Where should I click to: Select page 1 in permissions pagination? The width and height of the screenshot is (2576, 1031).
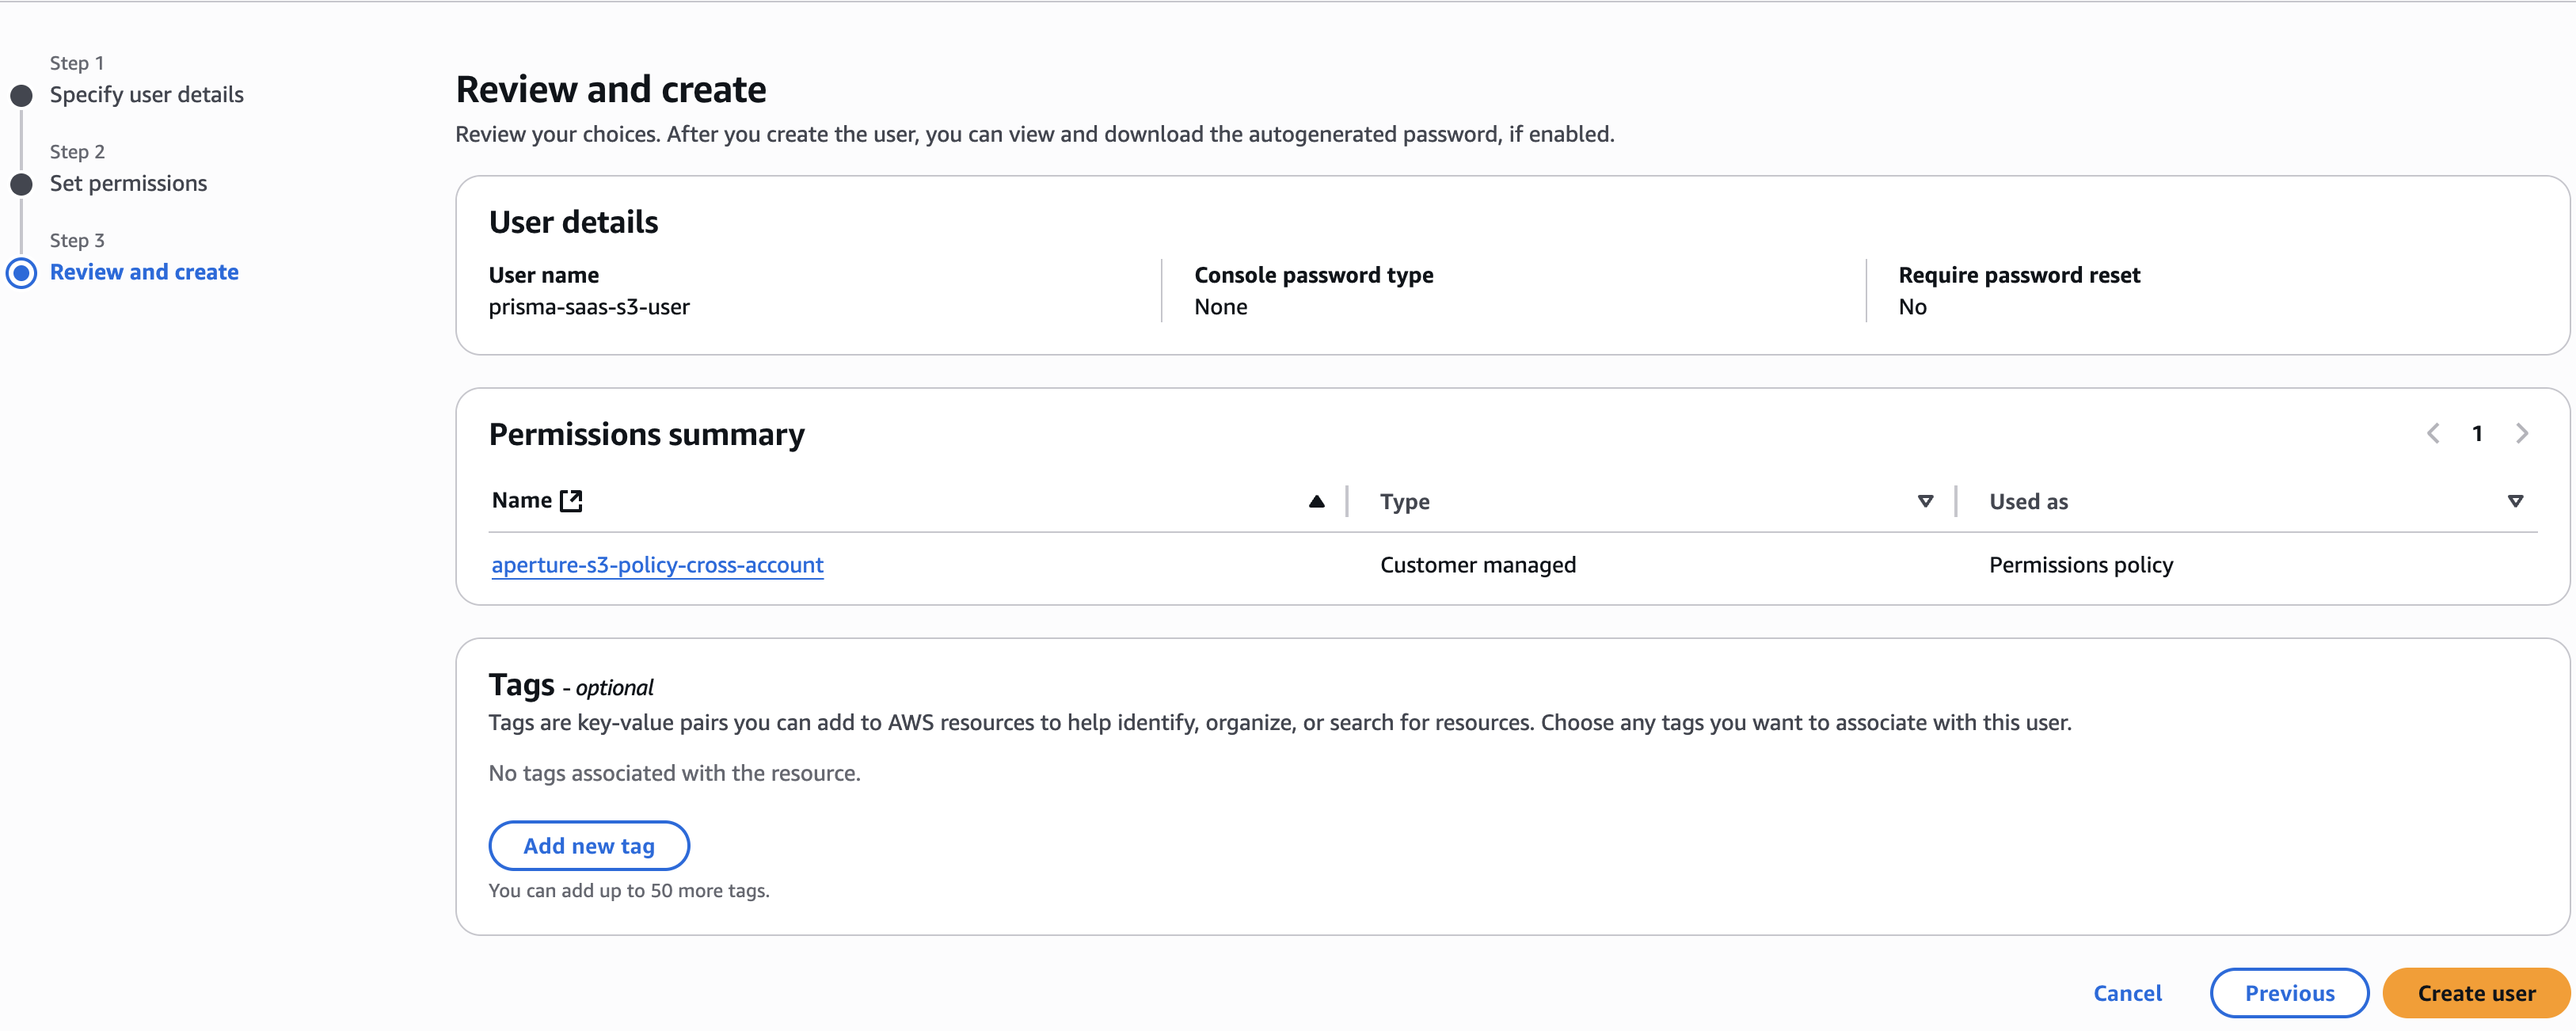point(2477,434)
